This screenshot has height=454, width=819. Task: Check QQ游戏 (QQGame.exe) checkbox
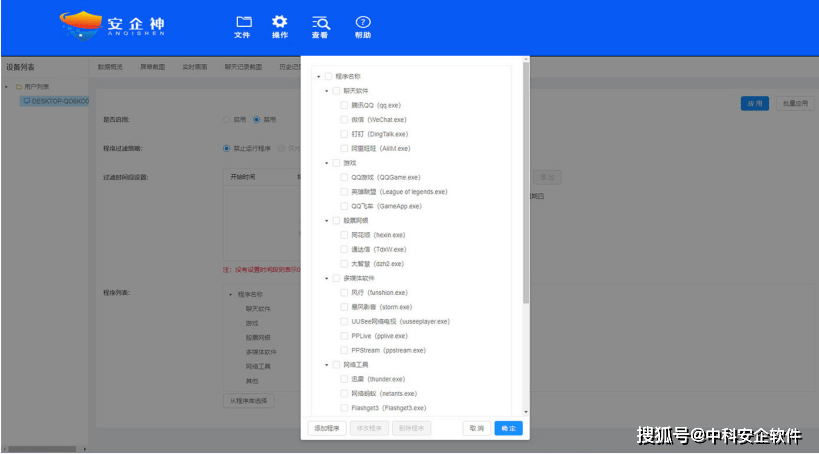coord(344,177)
